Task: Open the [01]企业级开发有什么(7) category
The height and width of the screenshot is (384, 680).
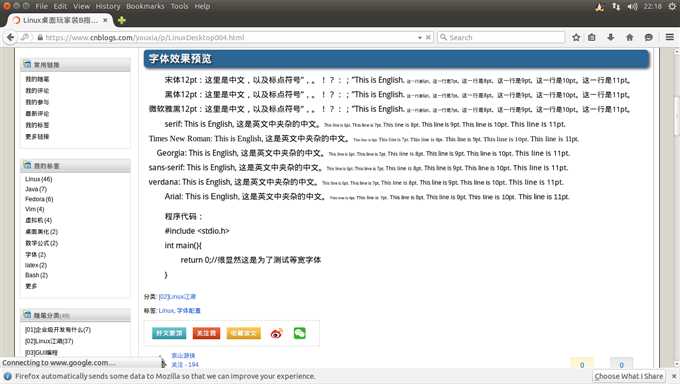Action: pos(58,330)
